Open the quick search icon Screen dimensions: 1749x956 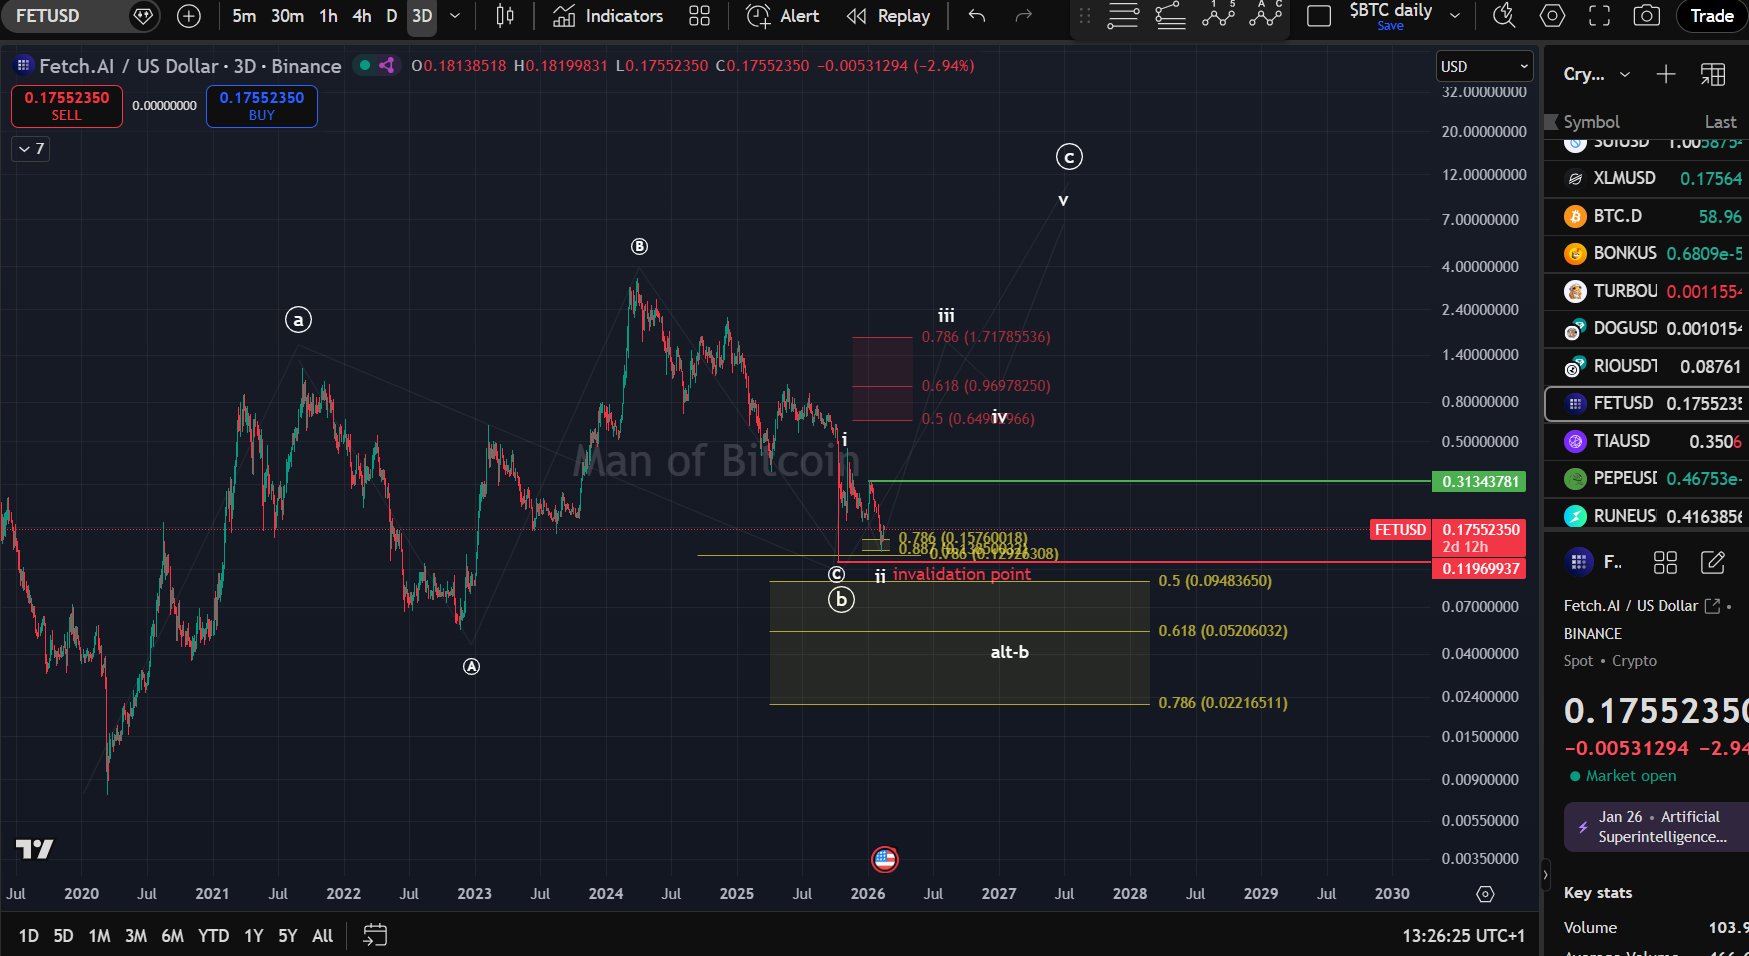(1503, 16)
